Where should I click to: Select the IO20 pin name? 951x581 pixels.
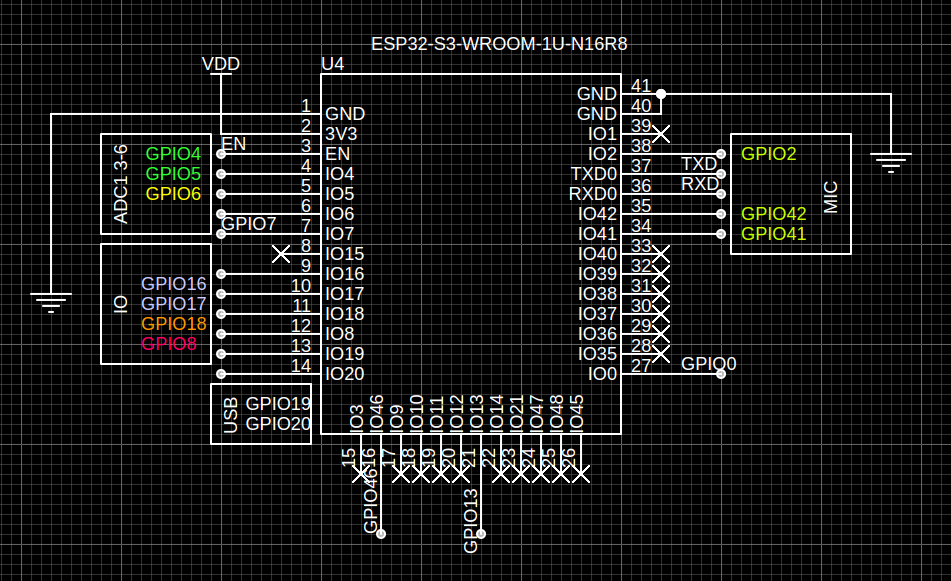(x=344, y=374)
